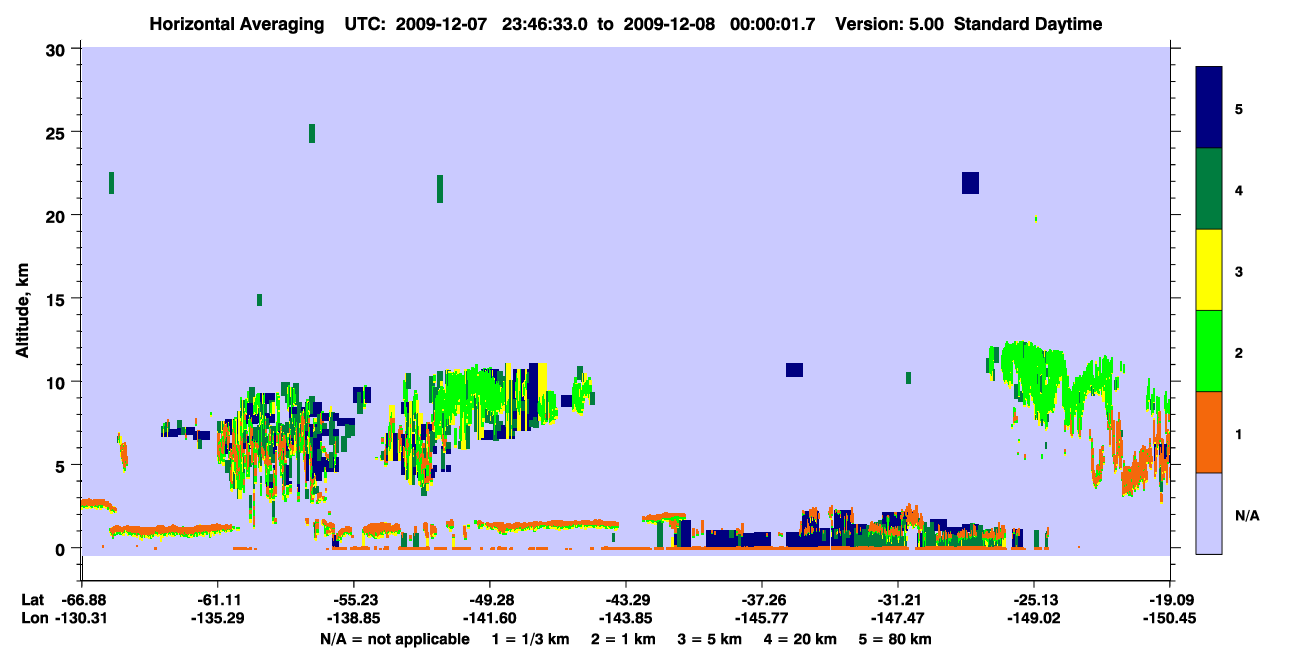This screenshot has height=667, width=1300.
Task: Click latitude value -49.28
Action: [x=489, y=599]
